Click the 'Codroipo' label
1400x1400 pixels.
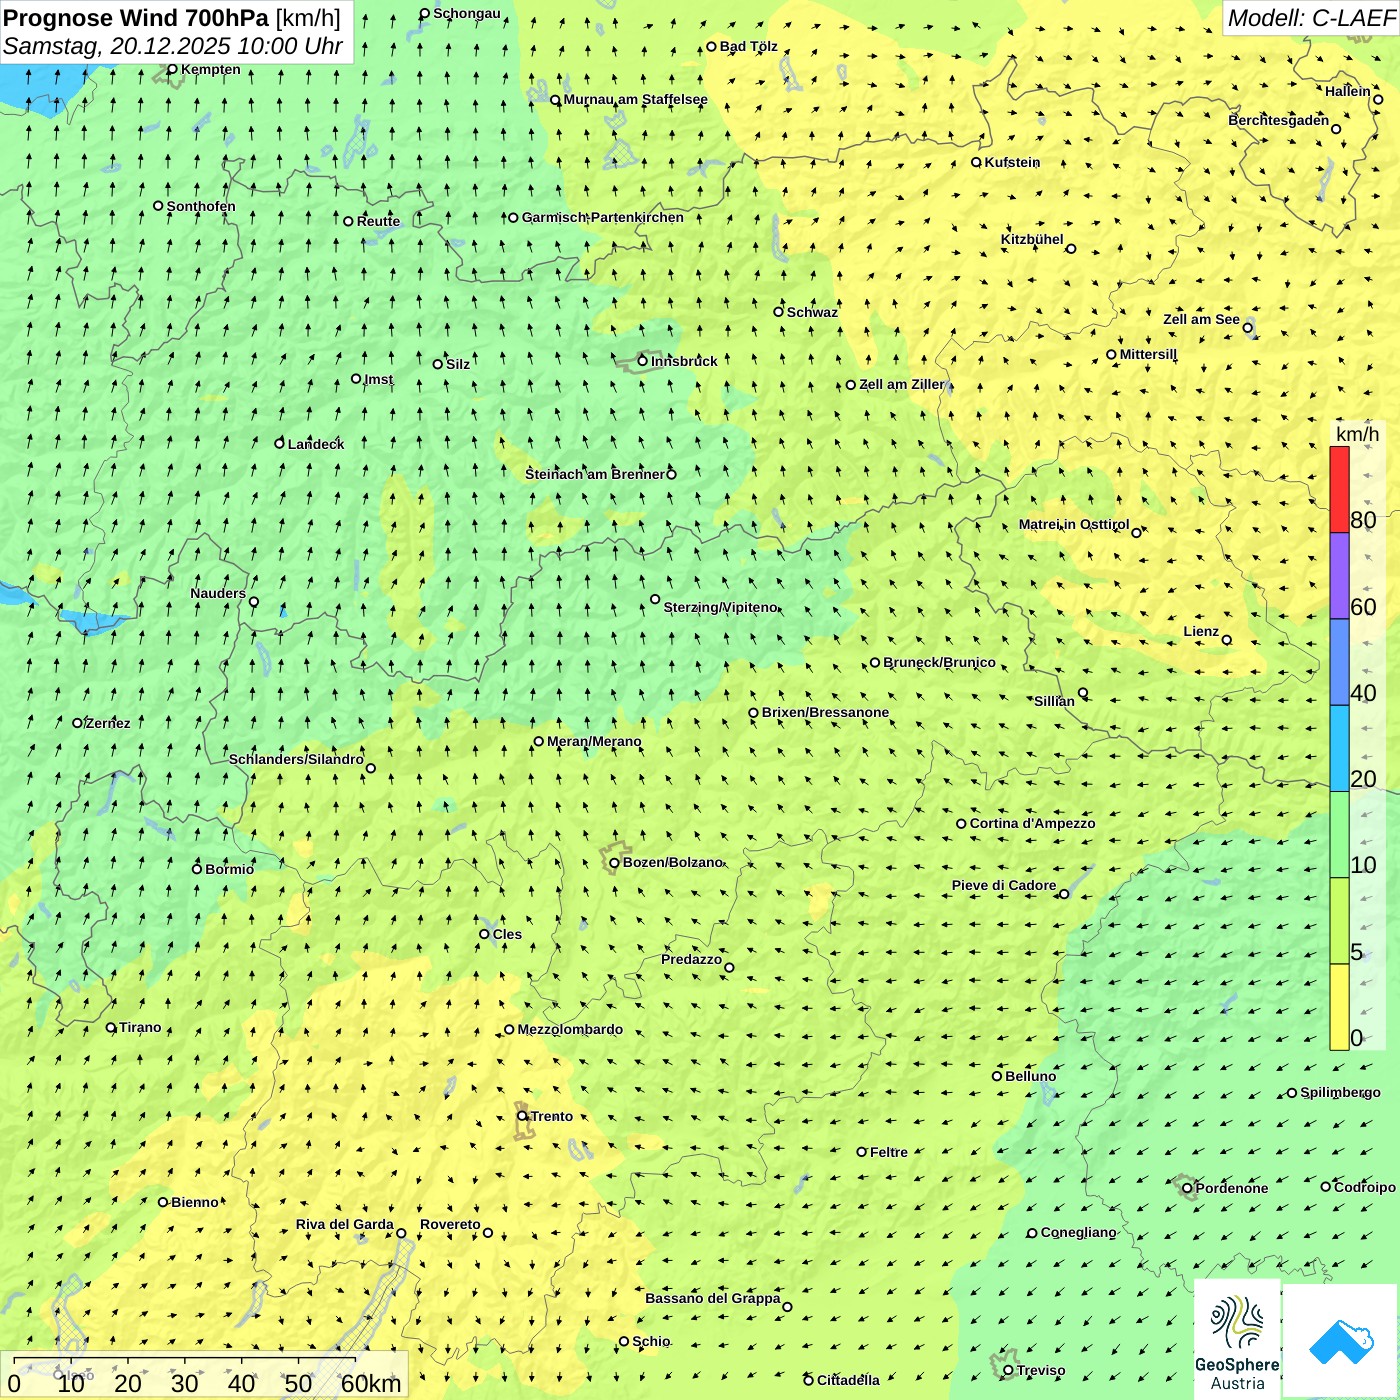(x=1365, y=1187)
